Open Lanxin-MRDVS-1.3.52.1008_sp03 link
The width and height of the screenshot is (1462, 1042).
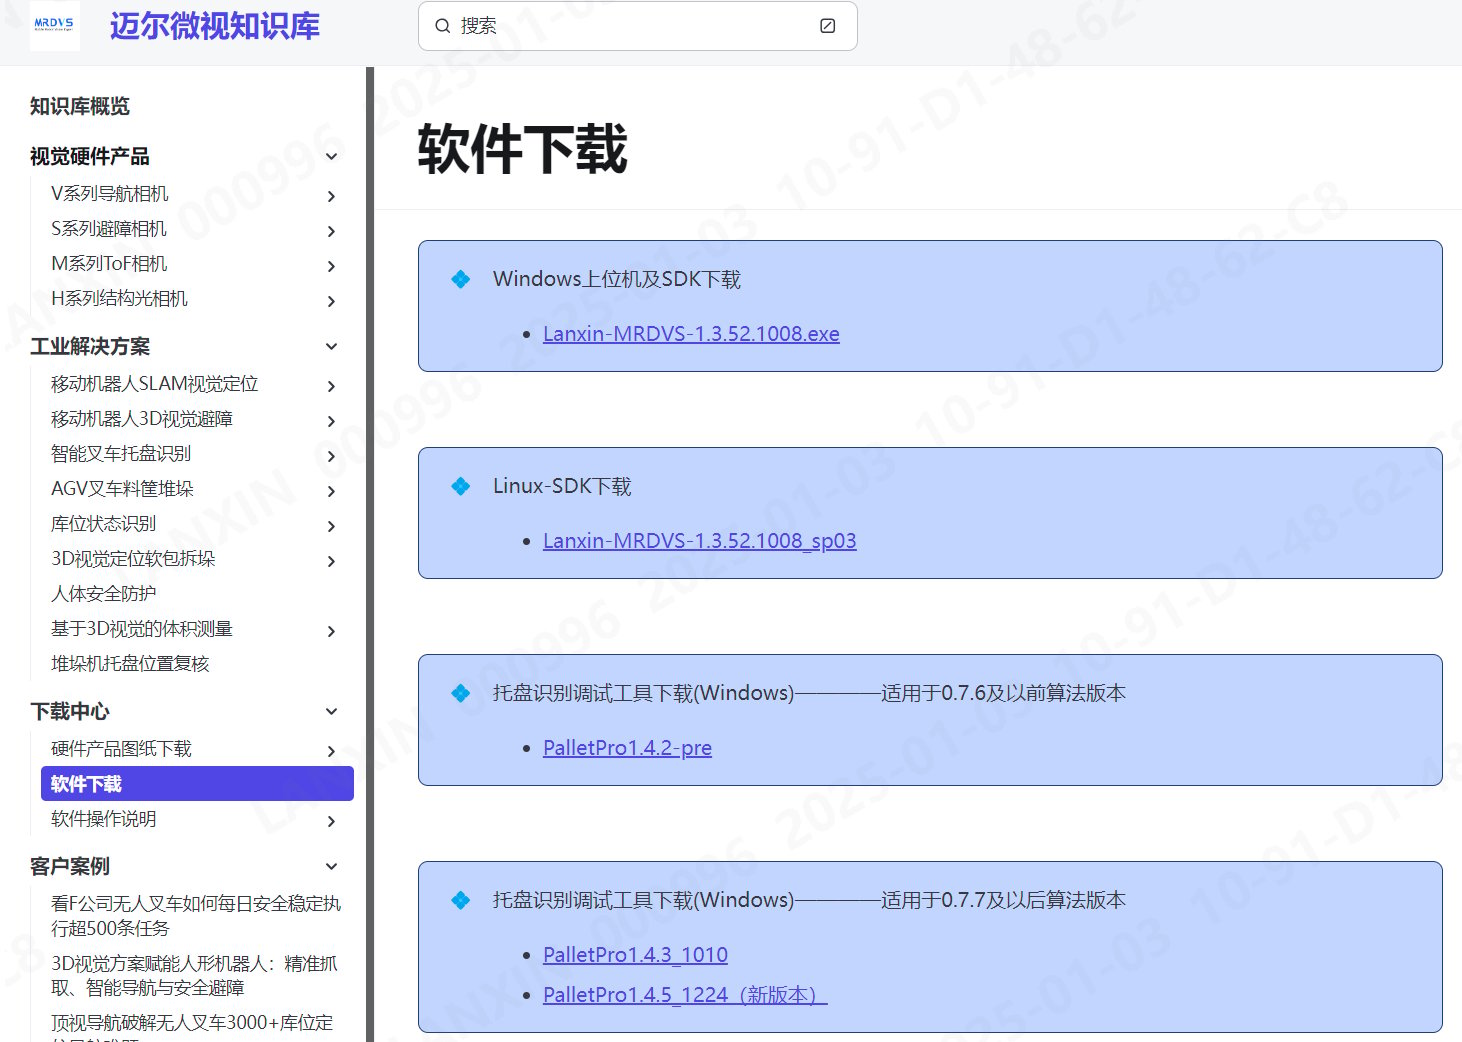coord(700,541)
